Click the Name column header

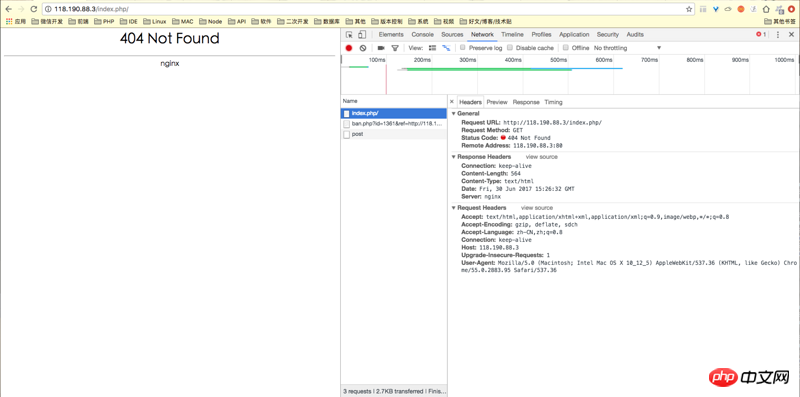(394, 101)
